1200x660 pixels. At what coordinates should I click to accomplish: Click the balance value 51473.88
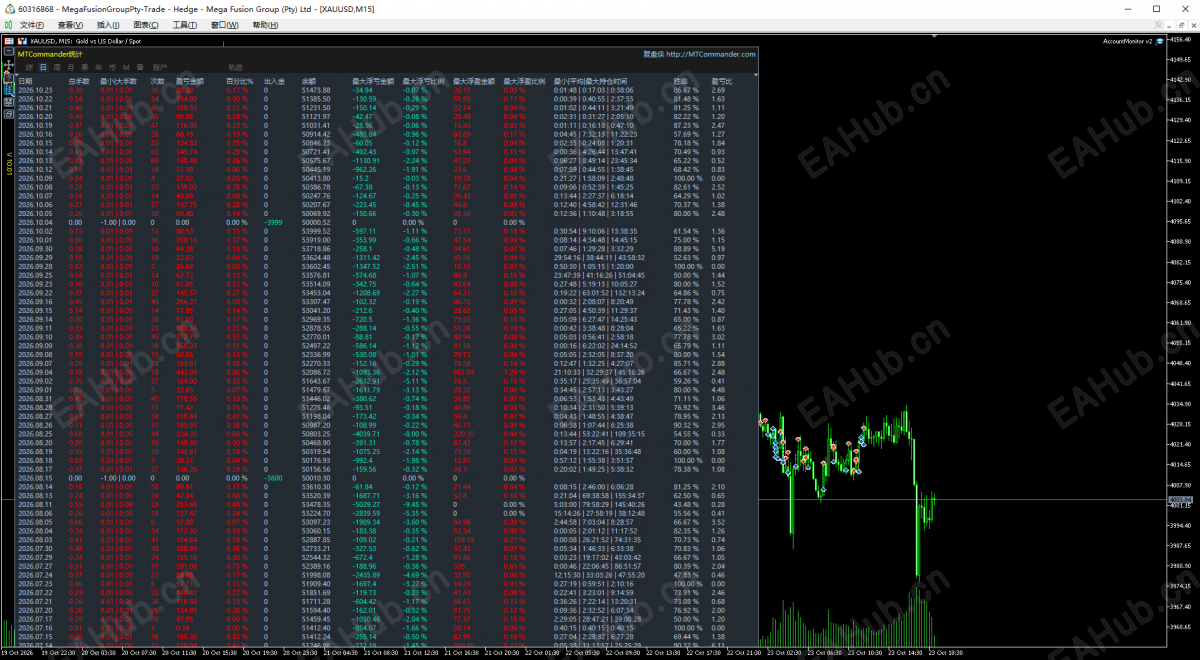click(315, 90)
